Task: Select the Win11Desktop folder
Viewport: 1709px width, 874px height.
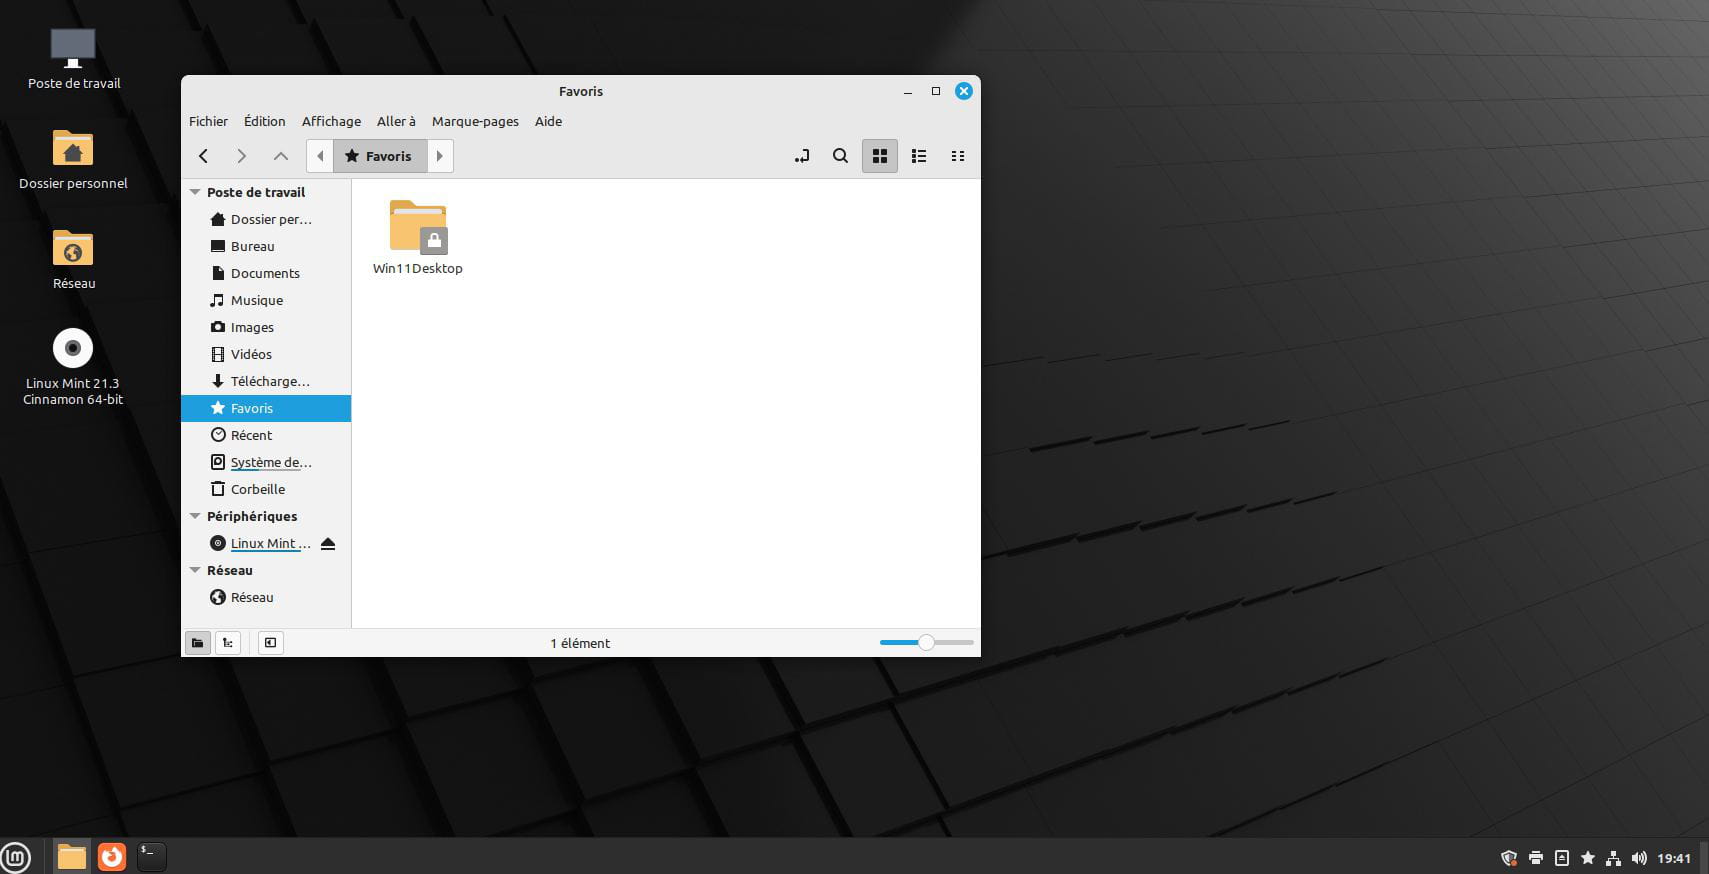Action: pyautogui.click(x=418, y=237)
